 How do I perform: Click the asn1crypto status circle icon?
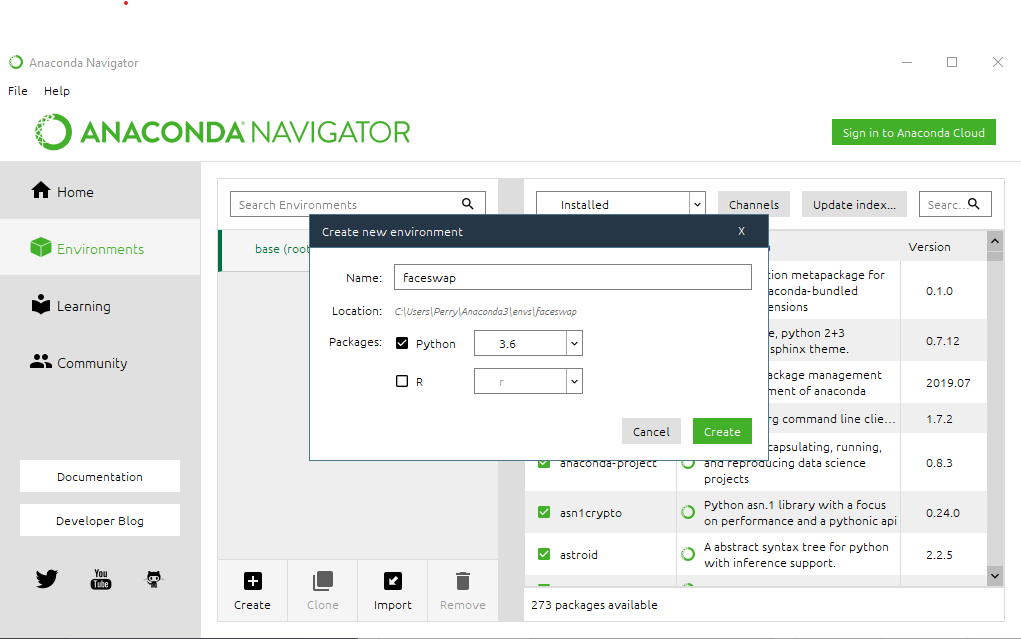click(x=688, y=512)
